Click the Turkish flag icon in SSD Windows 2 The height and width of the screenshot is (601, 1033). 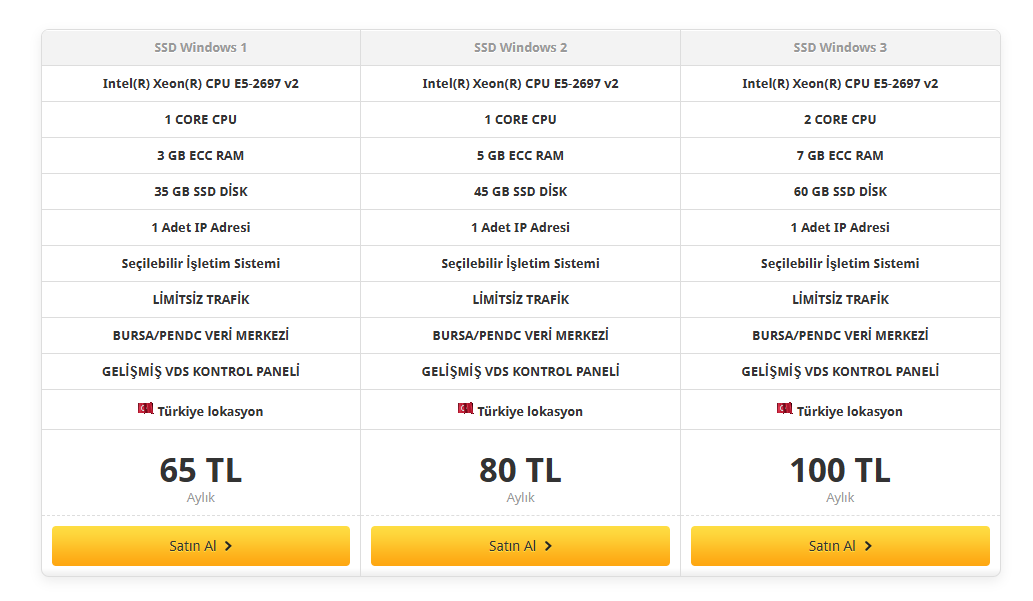[466, 409]
